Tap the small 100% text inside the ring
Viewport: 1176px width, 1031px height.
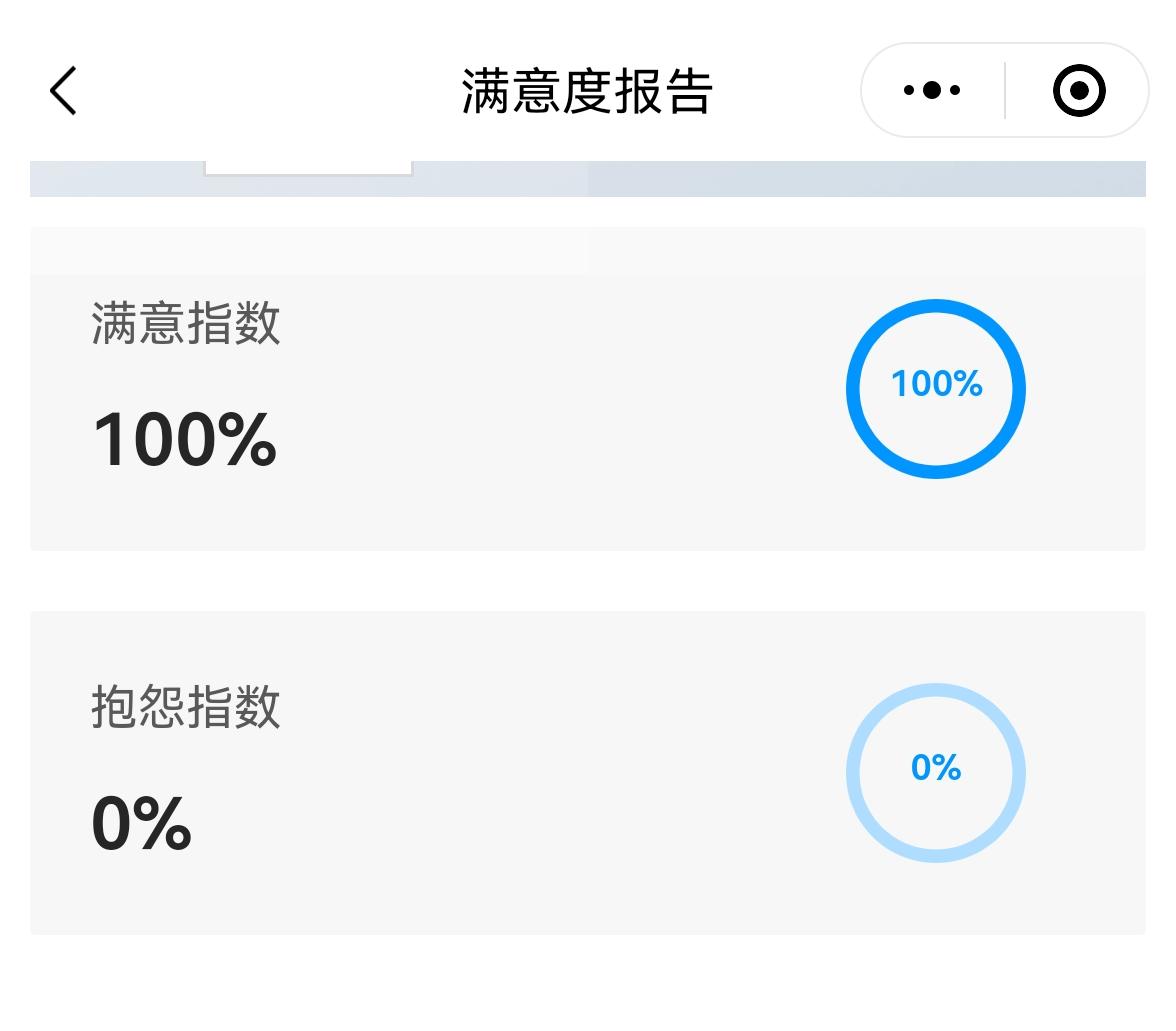click(936, 384)
